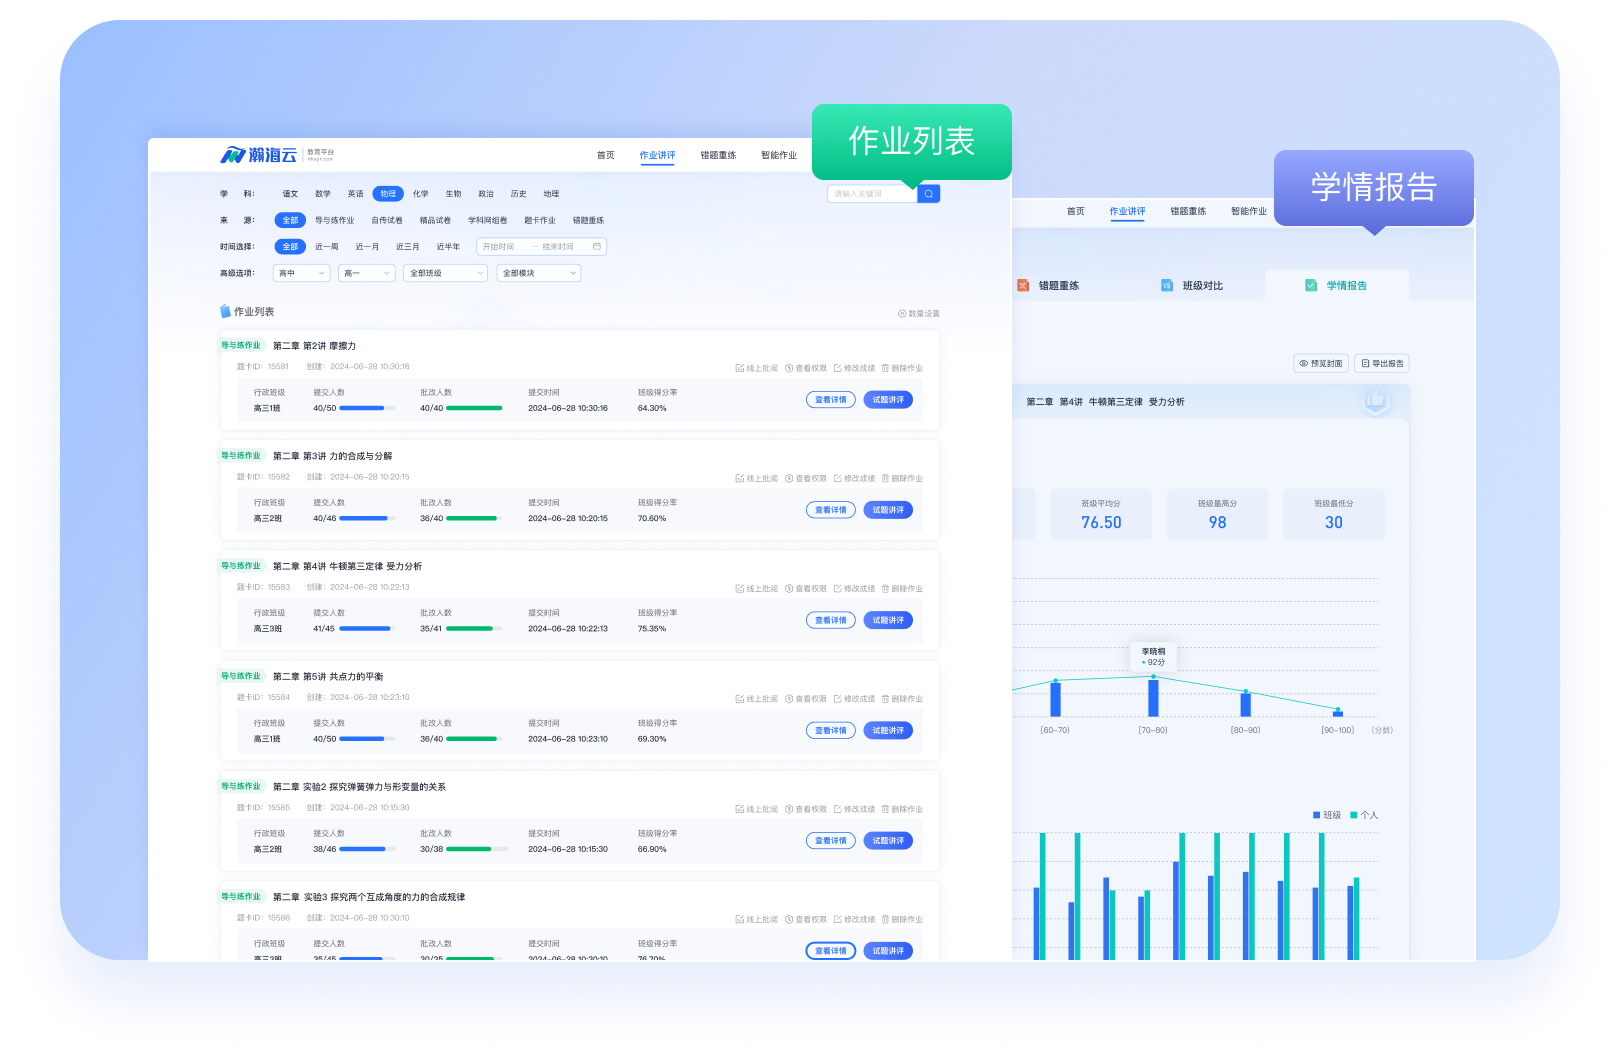Image resolution: width=1620 pixels, height=1060 pixels.
Task: Switch to the 学情报告 tab in the report window
Action: coord(1337,285)
